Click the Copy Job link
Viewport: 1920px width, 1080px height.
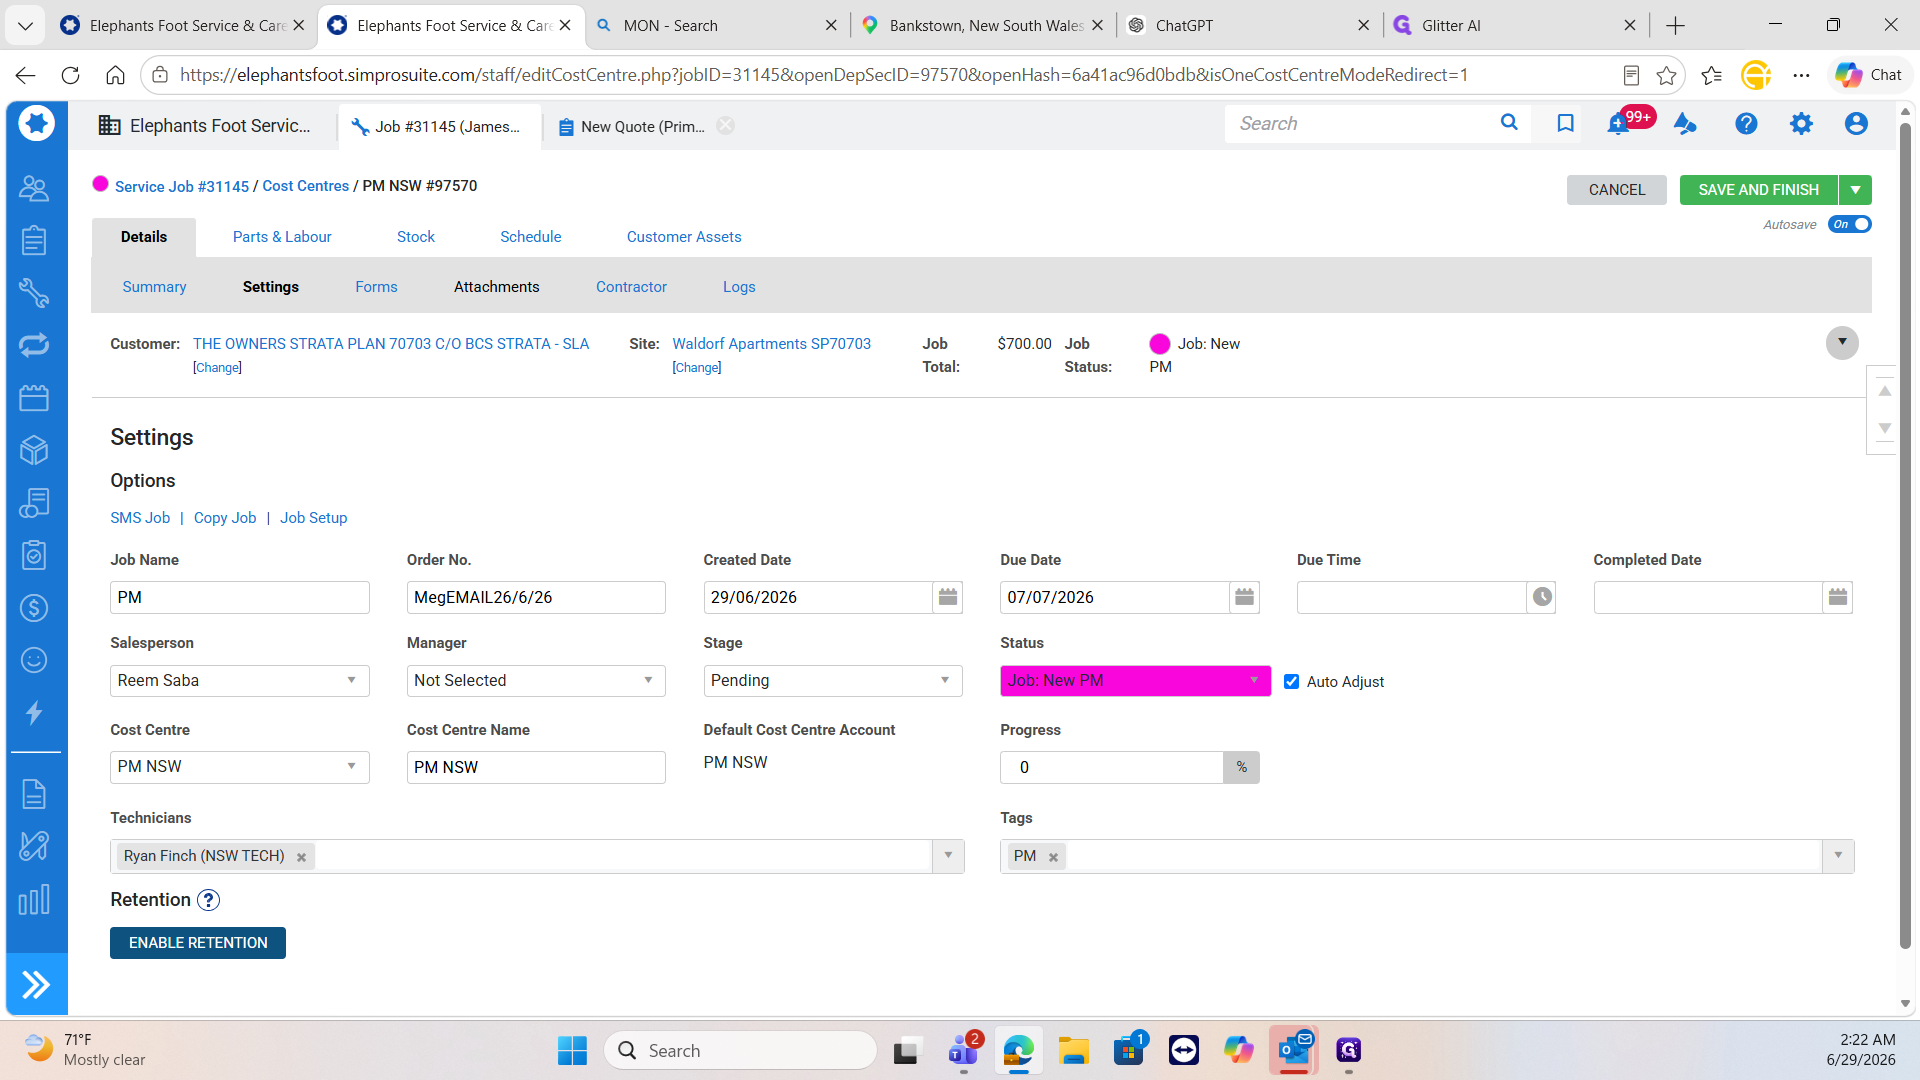[x=225, y=518]
